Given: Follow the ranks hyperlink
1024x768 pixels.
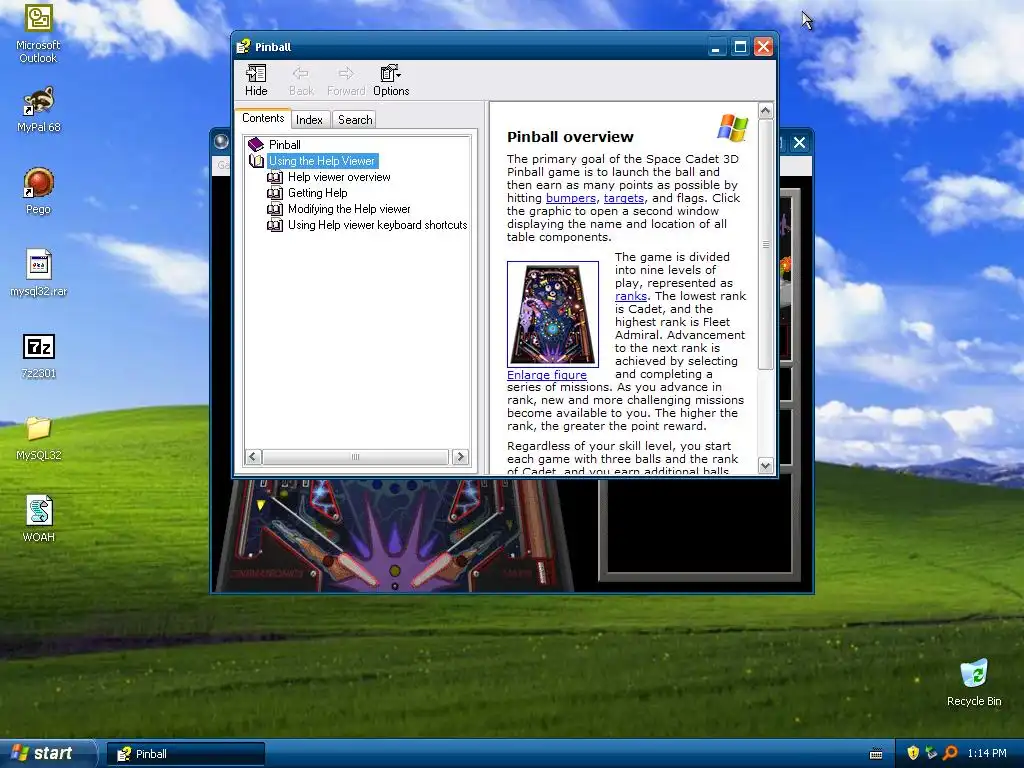Looking at the screenshot, I should click(630, 296).
